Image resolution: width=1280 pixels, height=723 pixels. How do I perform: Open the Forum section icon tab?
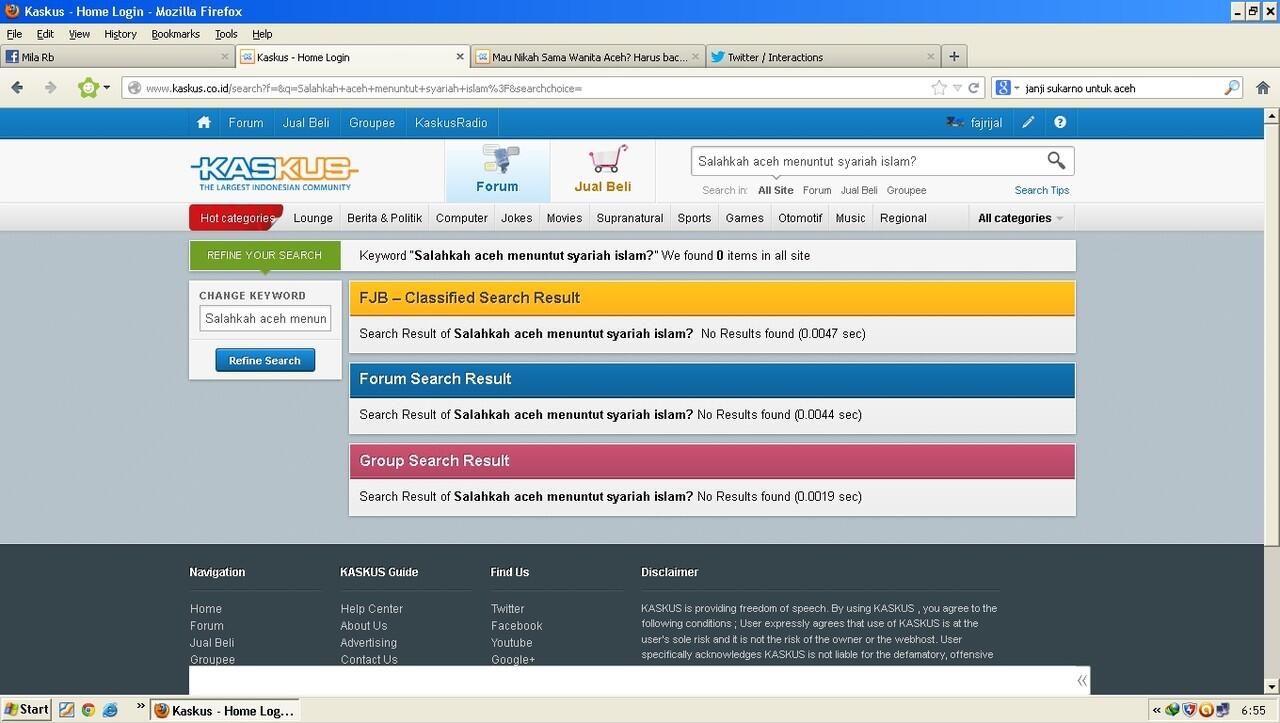pos(497,170)
